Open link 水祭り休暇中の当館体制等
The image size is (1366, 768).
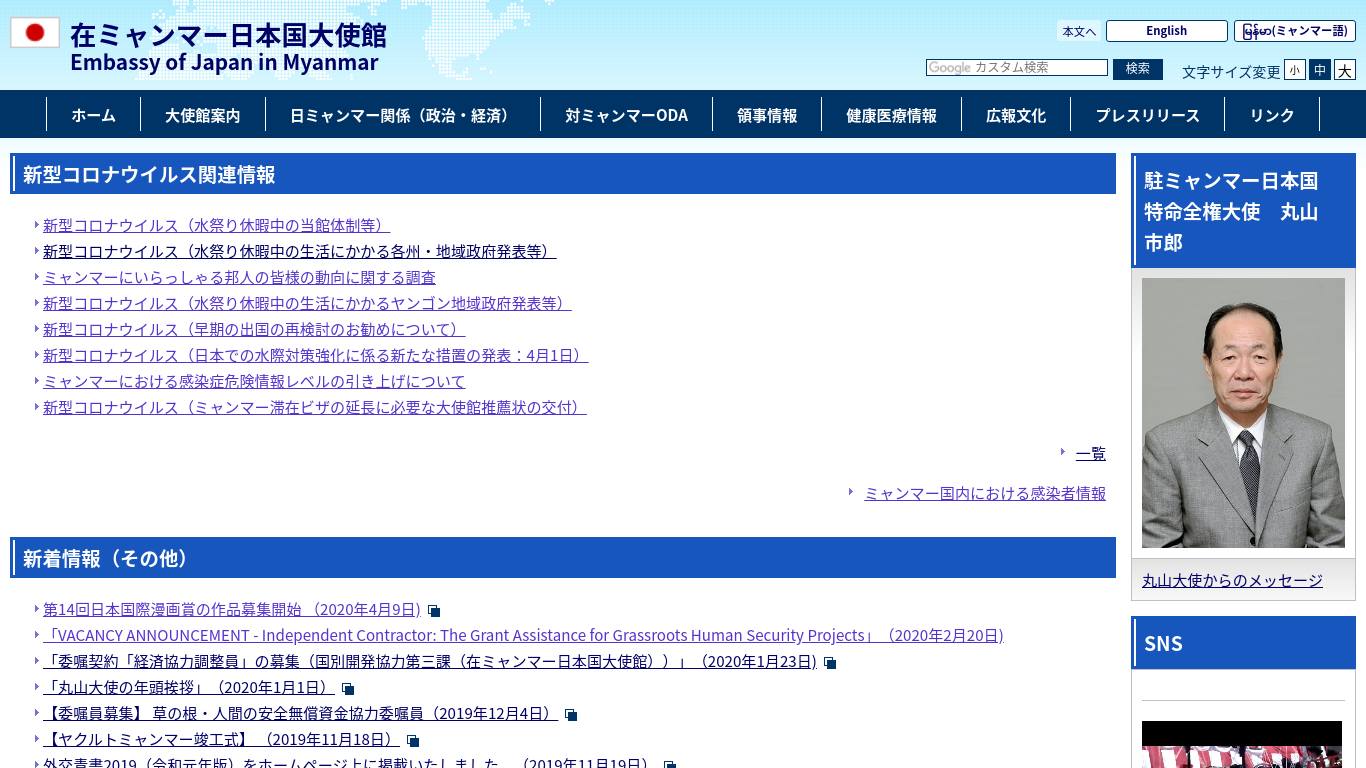(216, 226)
